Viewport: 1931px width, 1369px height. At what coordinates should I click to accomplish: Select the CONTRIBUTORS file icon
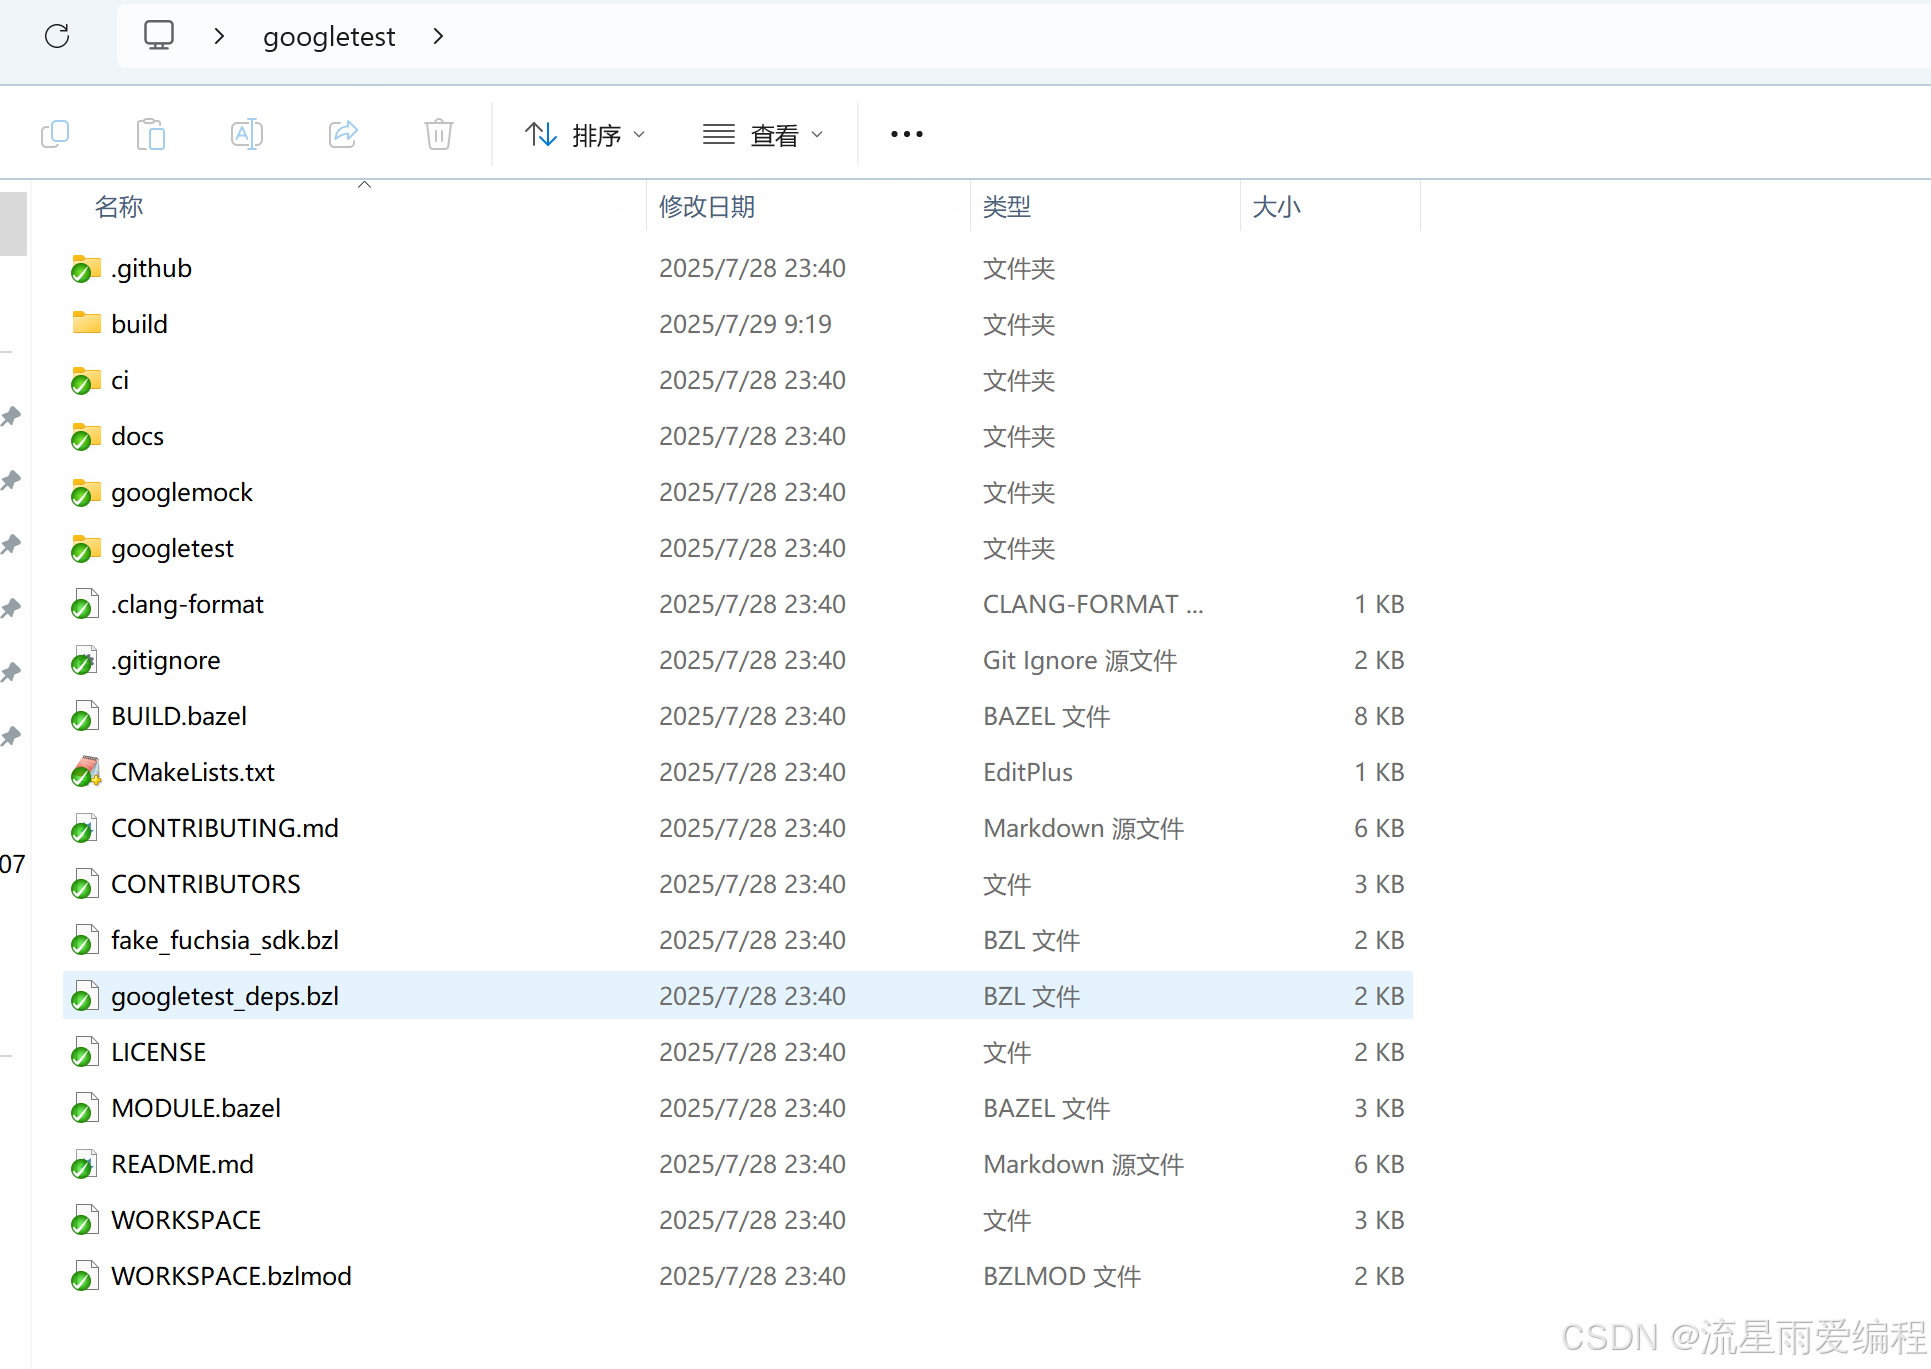[86, 884]
